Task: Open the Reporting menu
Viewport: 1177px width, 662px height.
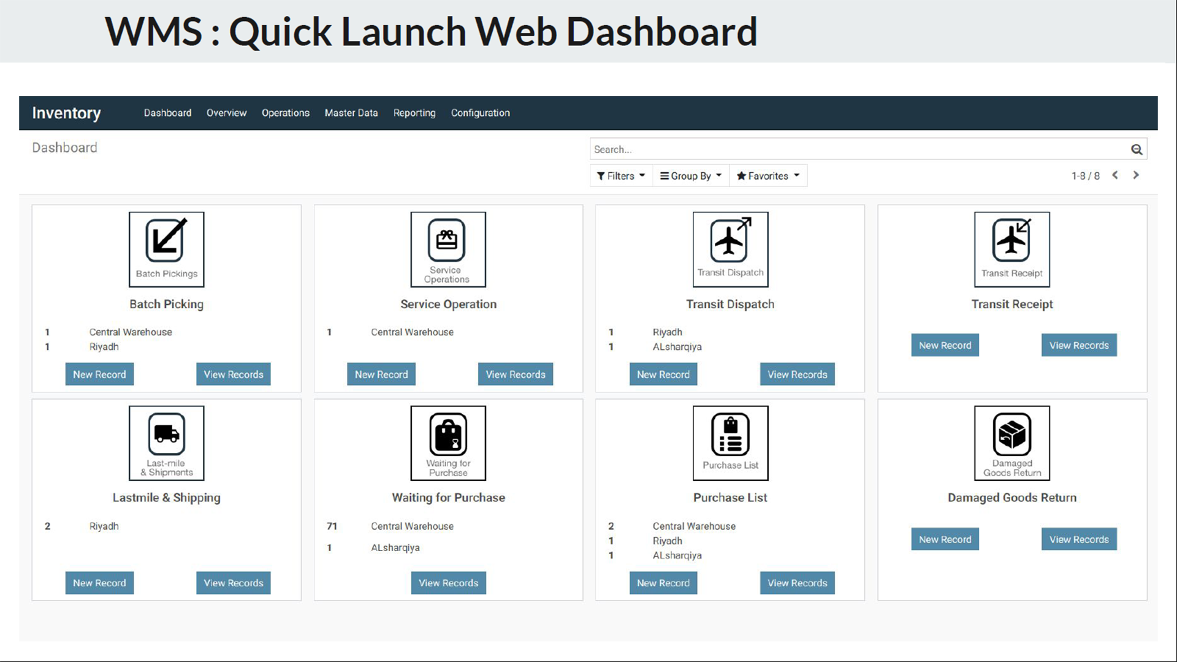Action: click(x=414, y=113)
